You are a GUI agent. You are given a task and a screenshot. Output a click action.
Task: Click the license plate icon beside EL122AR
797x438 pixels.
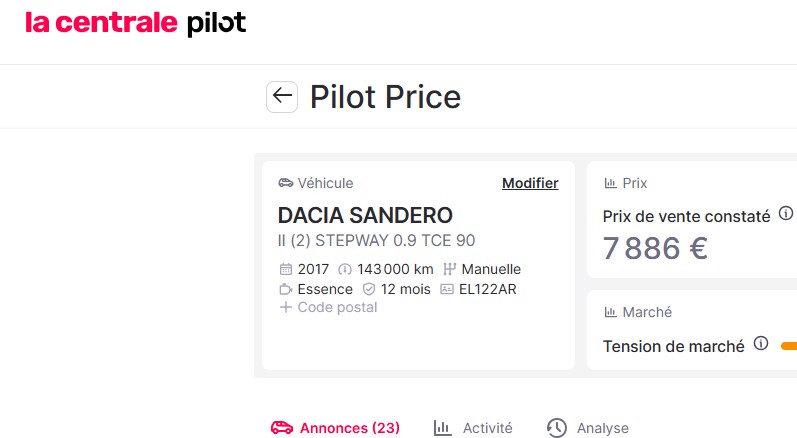447,289
